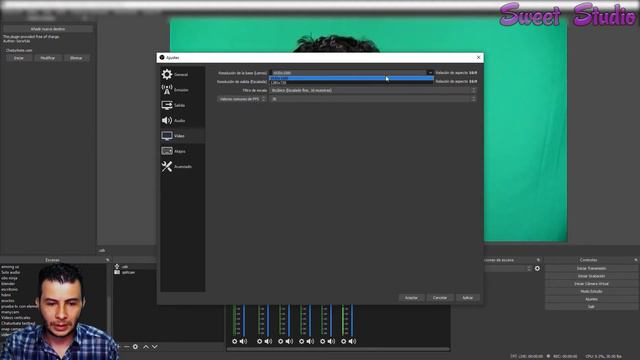Adjust sixth mixer channel blue volume slider

click(x=352, y=320)
